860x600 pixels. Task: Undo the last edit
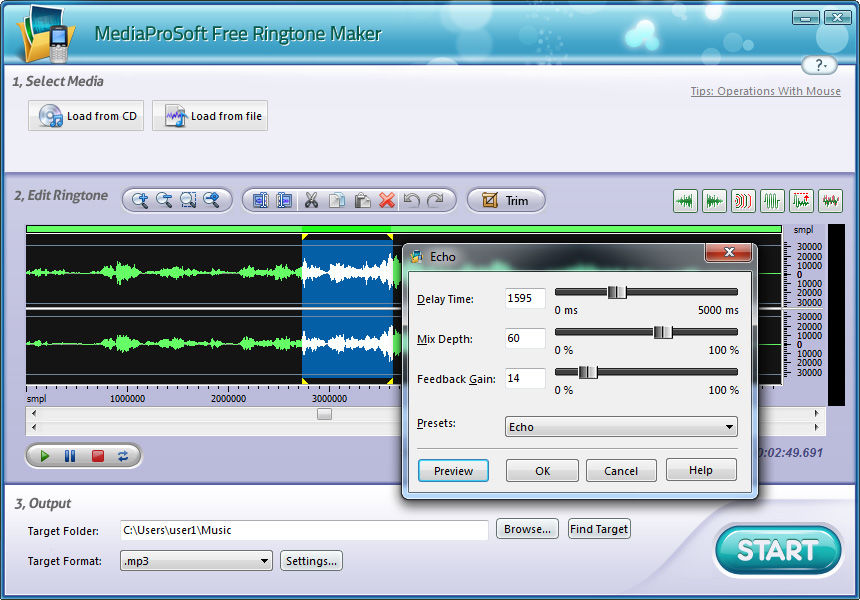[411, 200]
